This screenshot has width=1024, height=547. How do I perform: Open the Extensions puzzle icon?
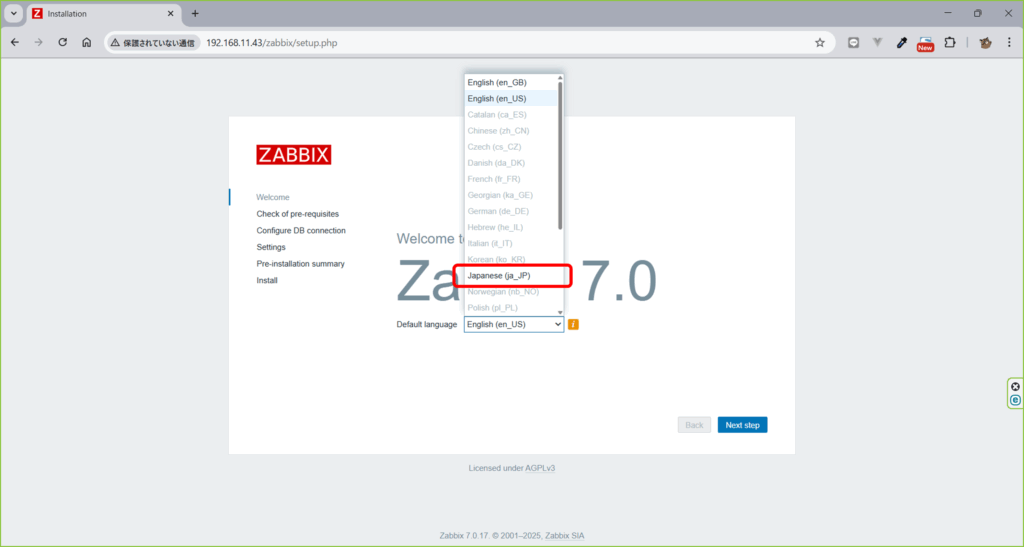[x=950, y=42]
